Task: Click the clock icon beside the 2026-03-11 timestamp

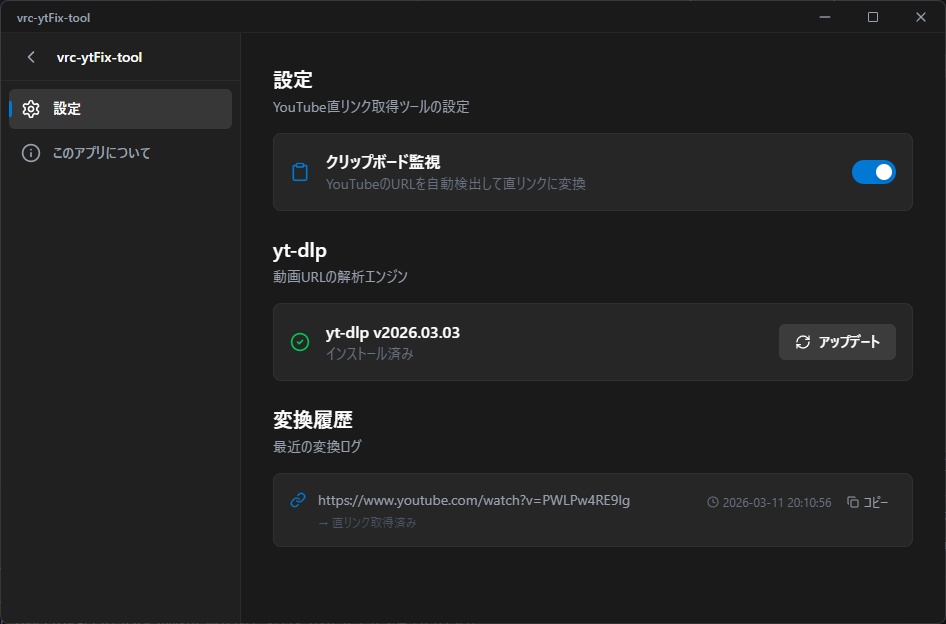Action: 713,502
